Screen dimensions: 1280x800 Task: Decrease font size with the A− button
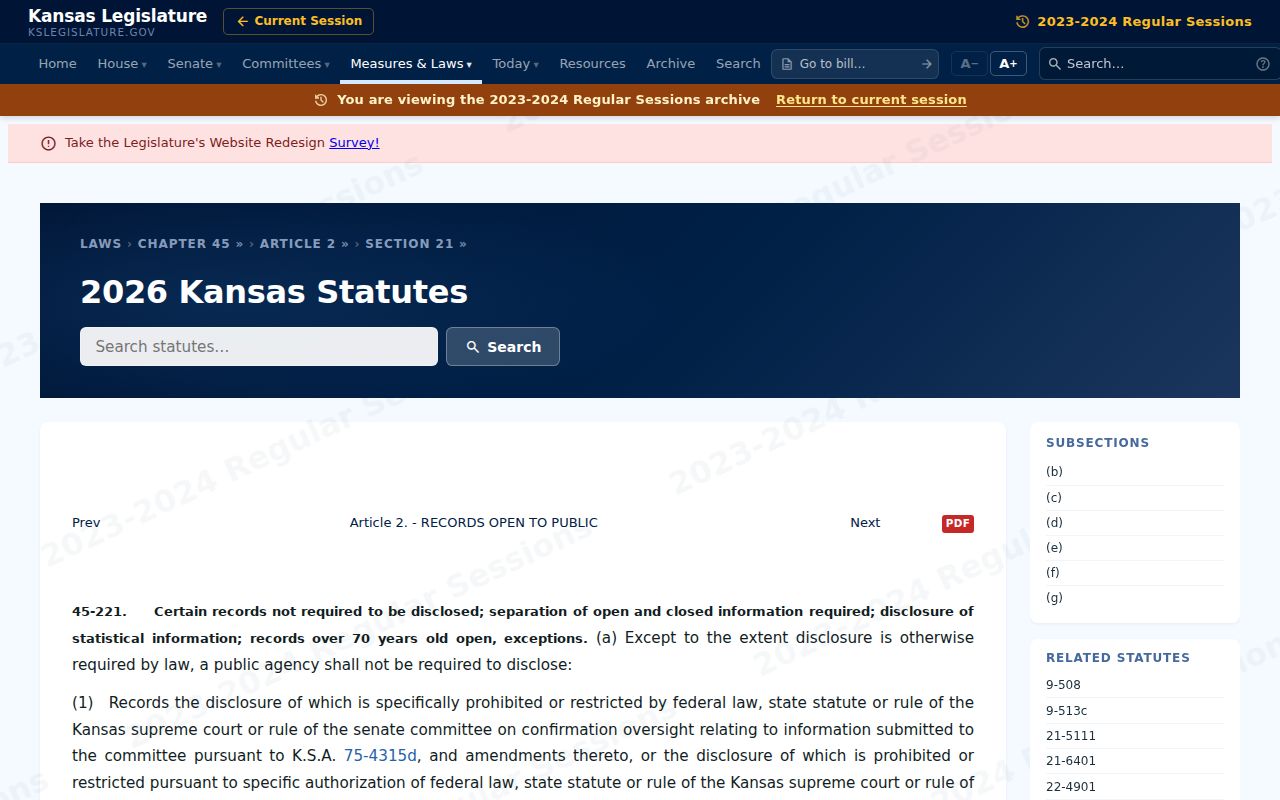[x=969, y=64]
